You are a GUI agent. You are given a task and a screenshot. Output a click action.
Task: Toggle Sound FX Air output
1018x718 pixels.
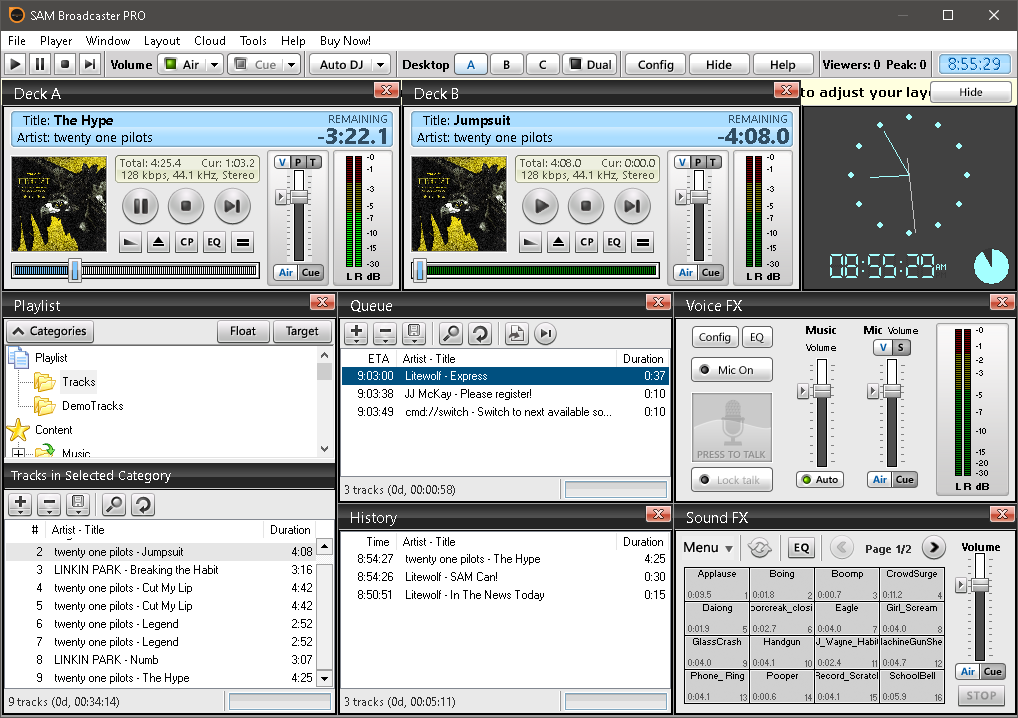coord(967,672)
